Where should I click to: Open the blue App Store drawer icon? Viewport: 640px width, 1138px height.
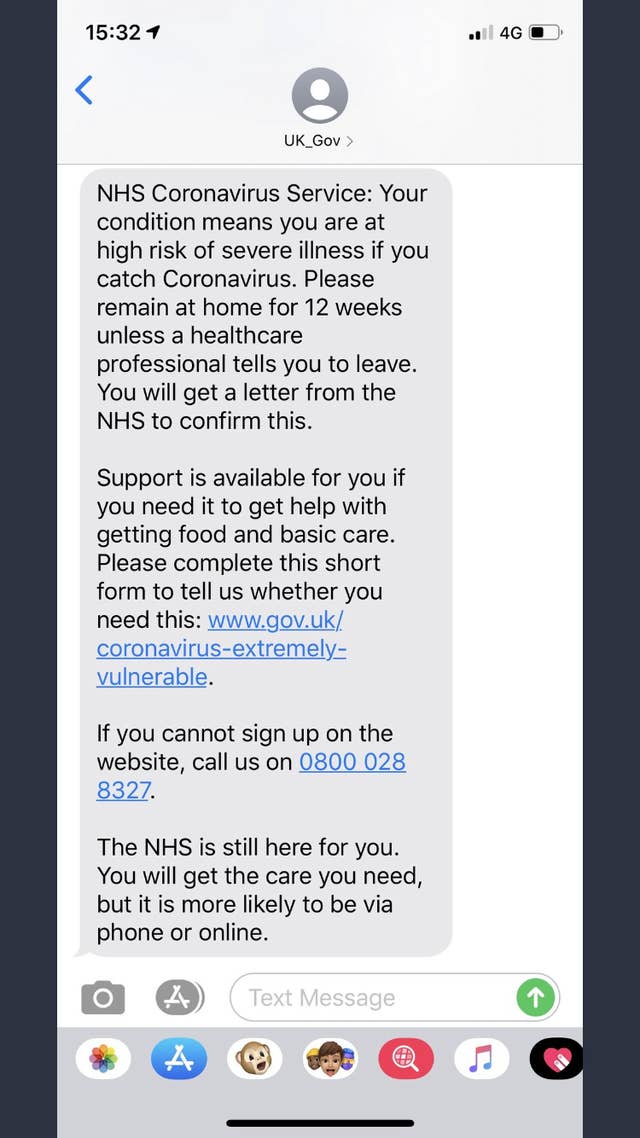tap(179, 1059)
